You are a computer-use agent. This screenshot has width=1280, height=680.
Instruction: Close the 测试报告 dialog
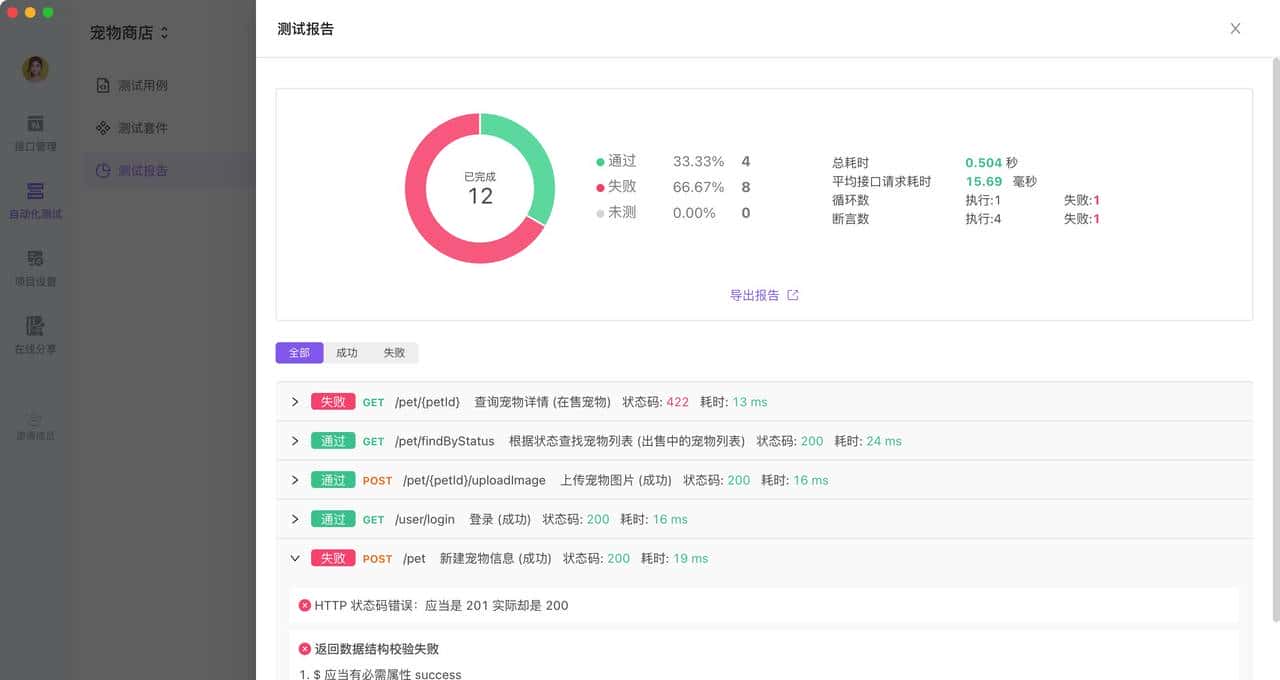coord(1235,28)
